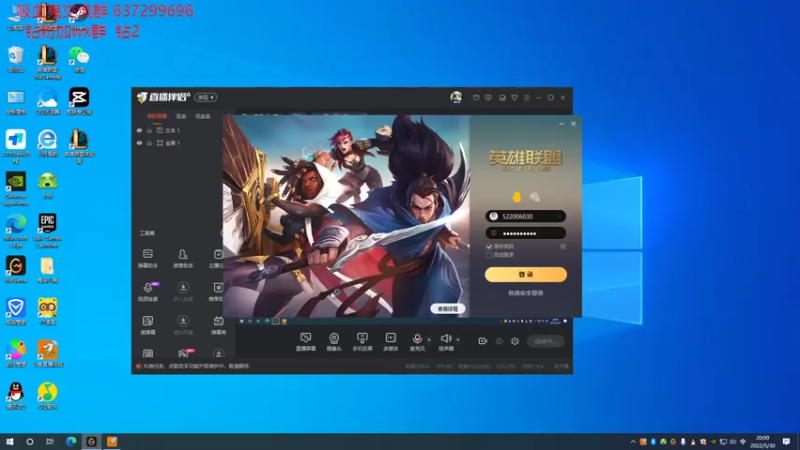Switch to first scene tab in 直播伴侣
This screenshot has height=450, width=800.
click(157, 116)
